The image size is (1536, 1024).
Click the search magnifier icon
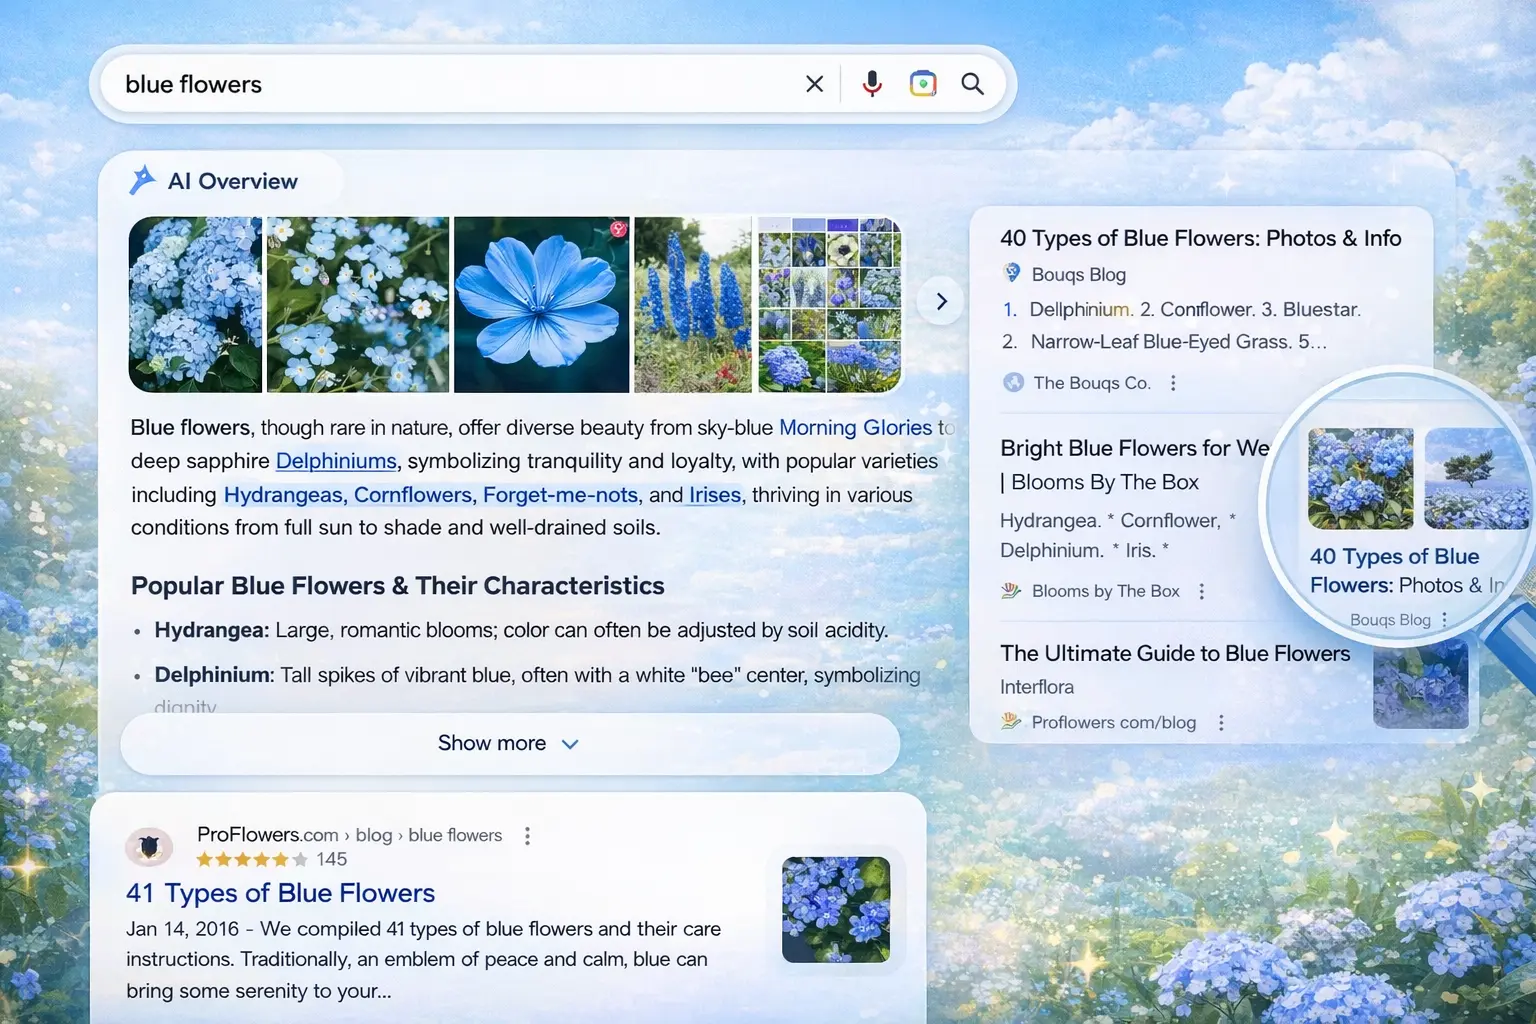(971, 84)
